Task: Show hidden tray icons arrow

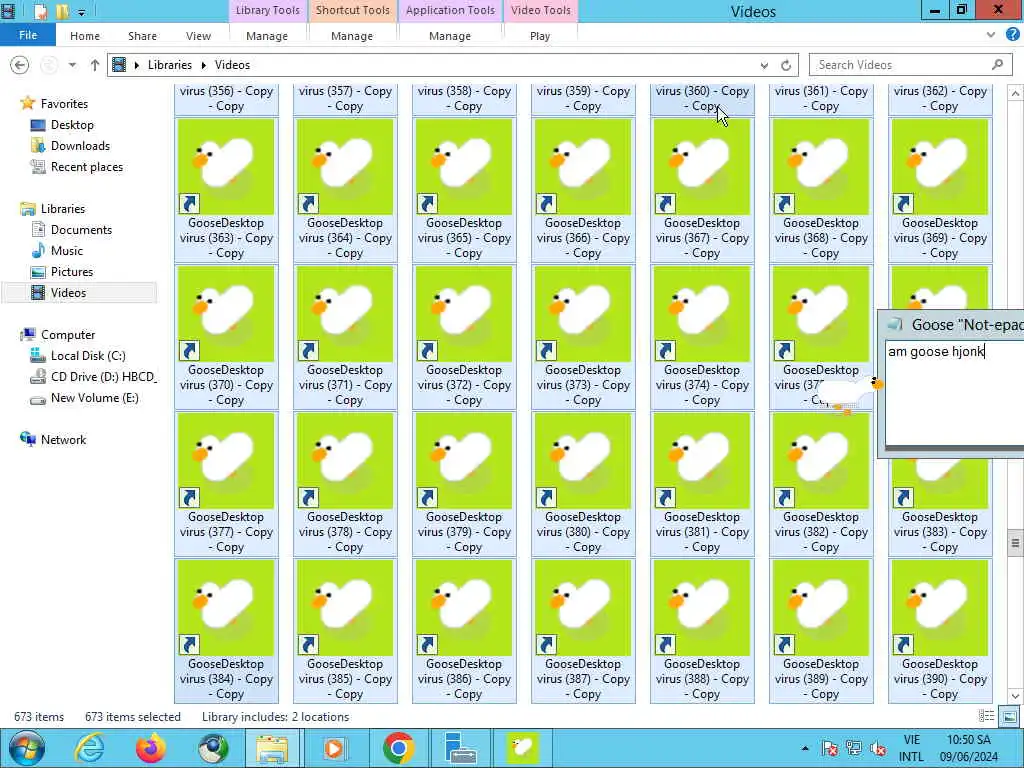Action: point(805,748)
